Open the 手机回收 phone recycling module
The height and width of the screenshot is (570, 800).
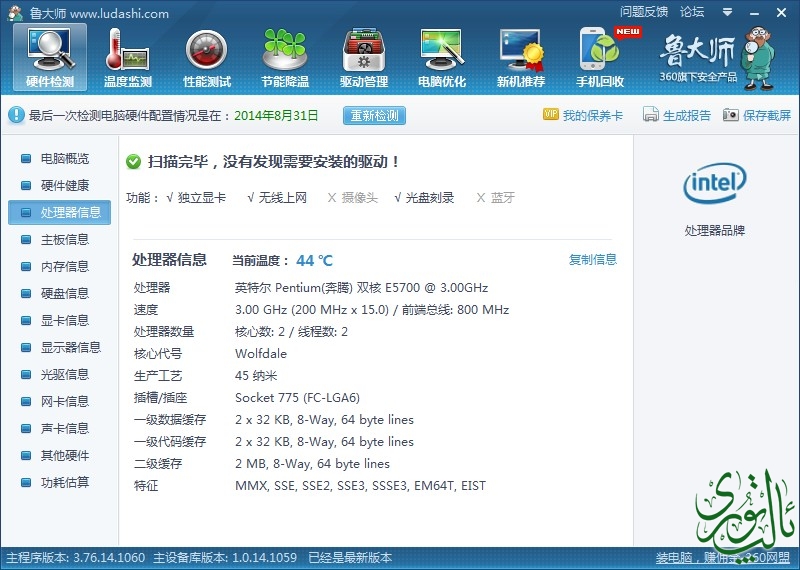pyautogui.click(x=600, y=57)
